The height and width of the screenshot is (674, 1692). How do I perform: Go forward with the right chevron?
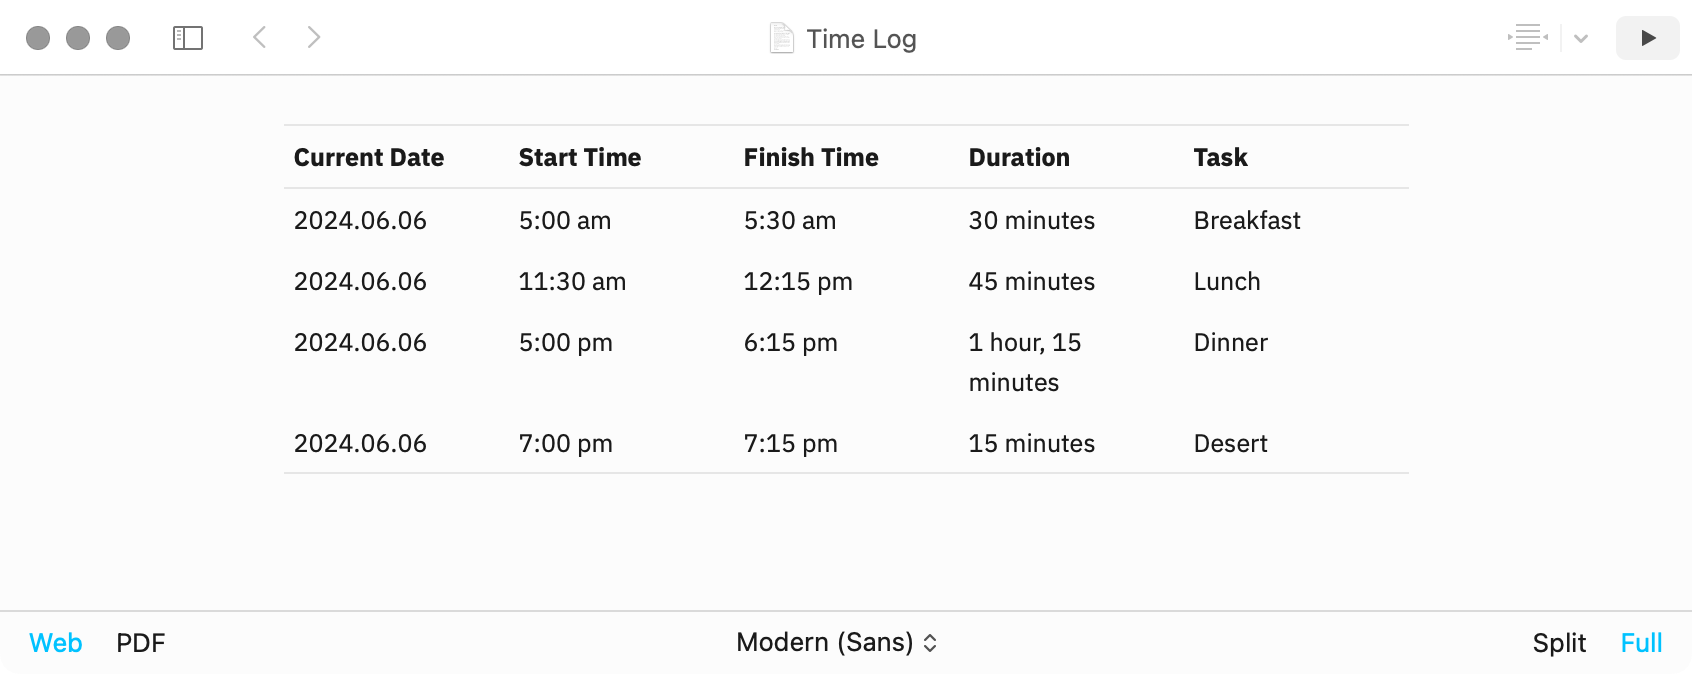click(x=314, y=38)
